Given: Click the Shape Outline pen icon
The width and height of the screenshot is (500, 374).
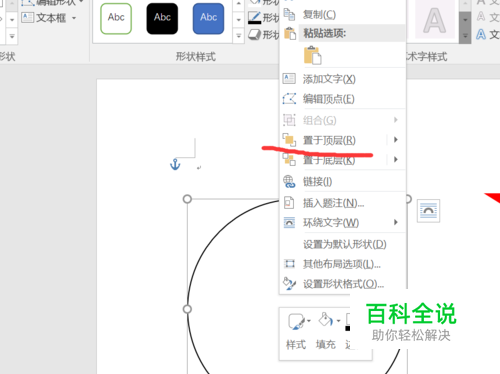Looking at the screenshot, I should point(255,18).
